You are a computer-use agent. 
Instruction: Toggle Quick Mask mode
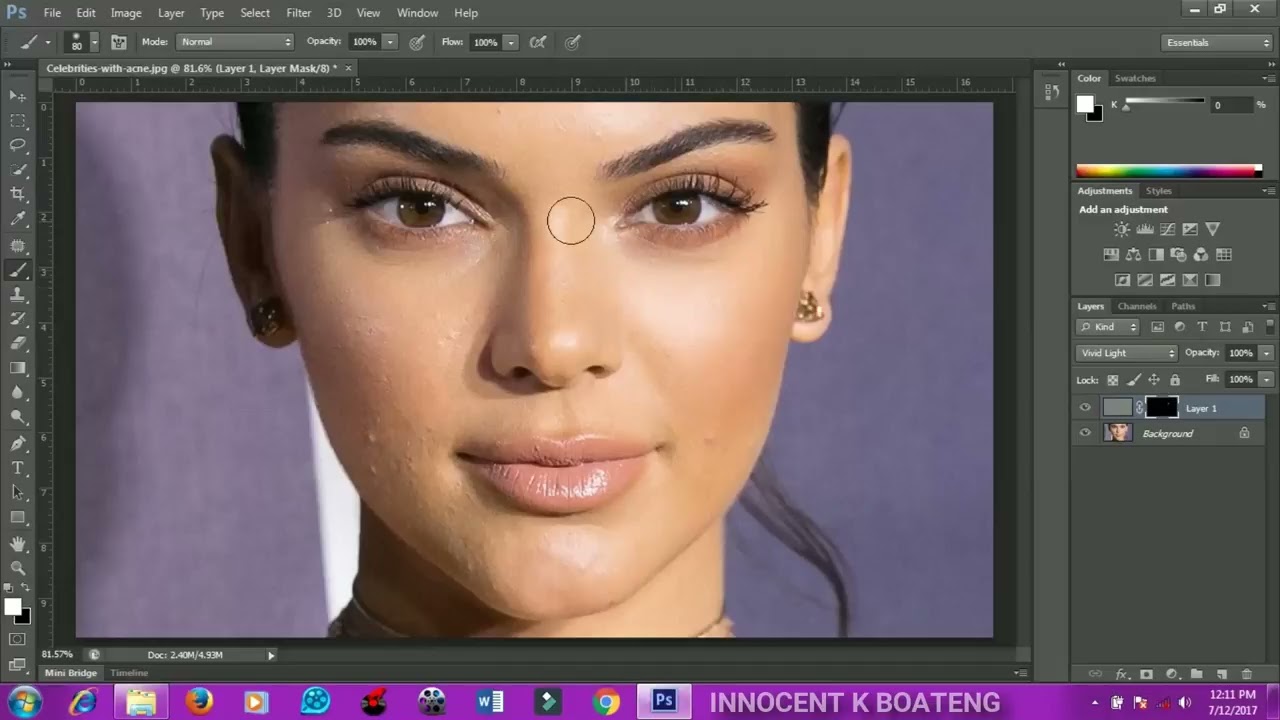18,638
